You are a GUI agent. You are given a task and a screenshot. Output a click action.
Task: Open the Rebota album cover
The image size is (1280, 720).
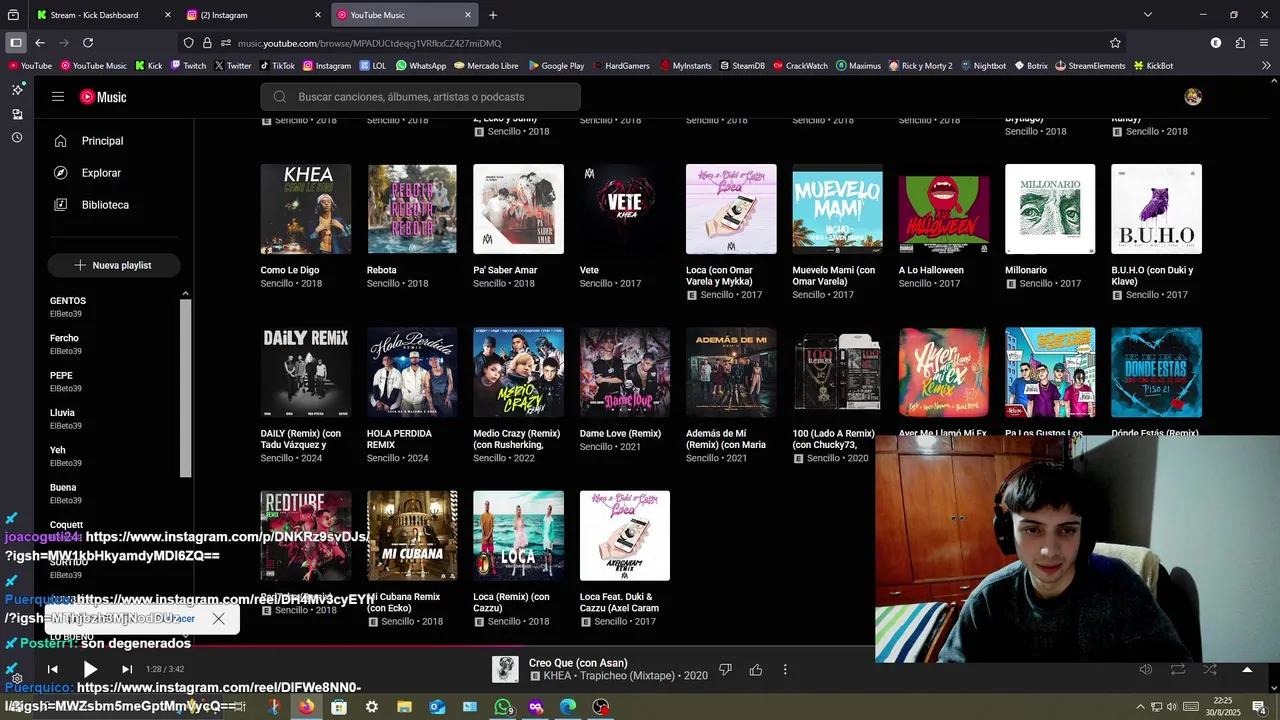tap(412, 209)
